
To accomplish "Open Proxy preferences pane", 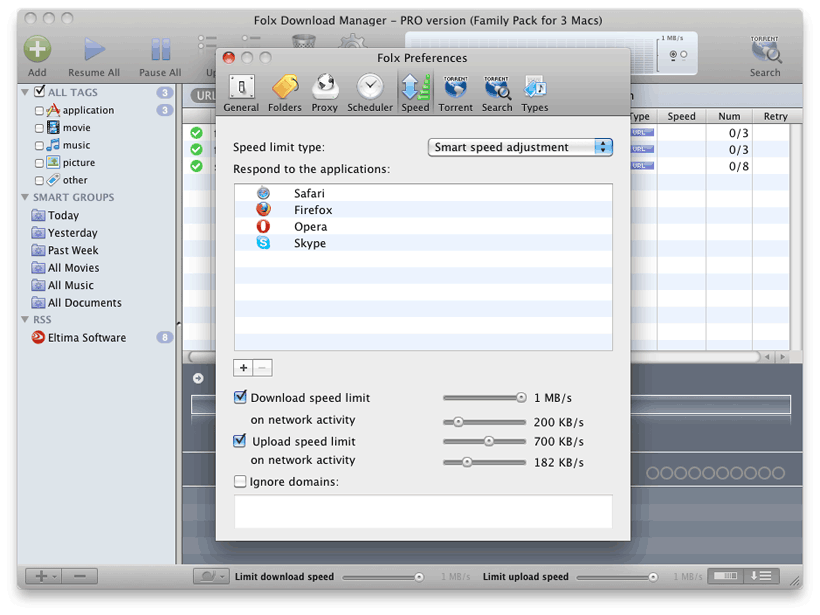I will tap(325, 93).
